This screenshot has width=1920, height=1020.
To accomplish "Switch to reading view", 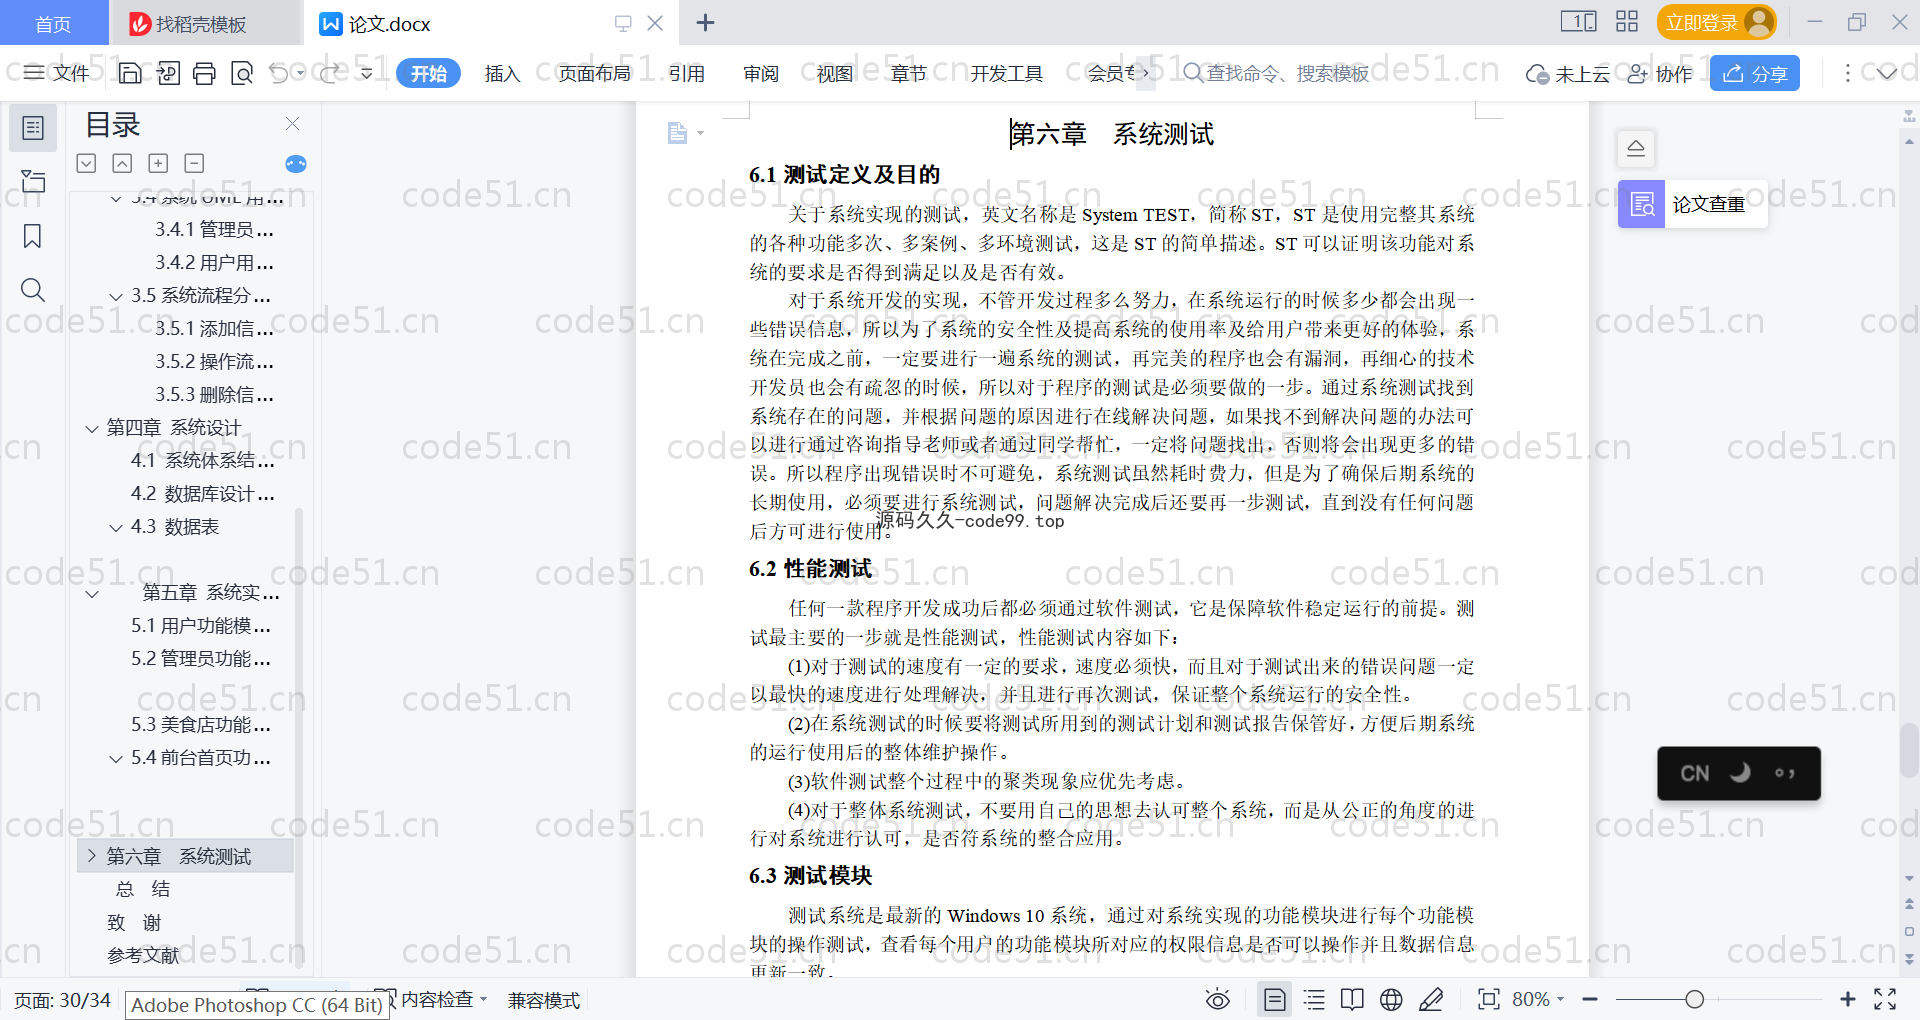I will (x=1352, y=999).
